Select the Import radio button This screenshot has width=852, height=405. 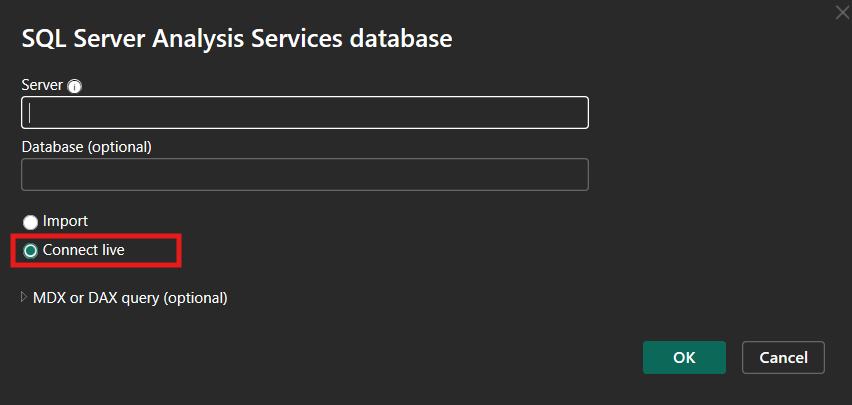pyautogui.click(x=30, y=222)
